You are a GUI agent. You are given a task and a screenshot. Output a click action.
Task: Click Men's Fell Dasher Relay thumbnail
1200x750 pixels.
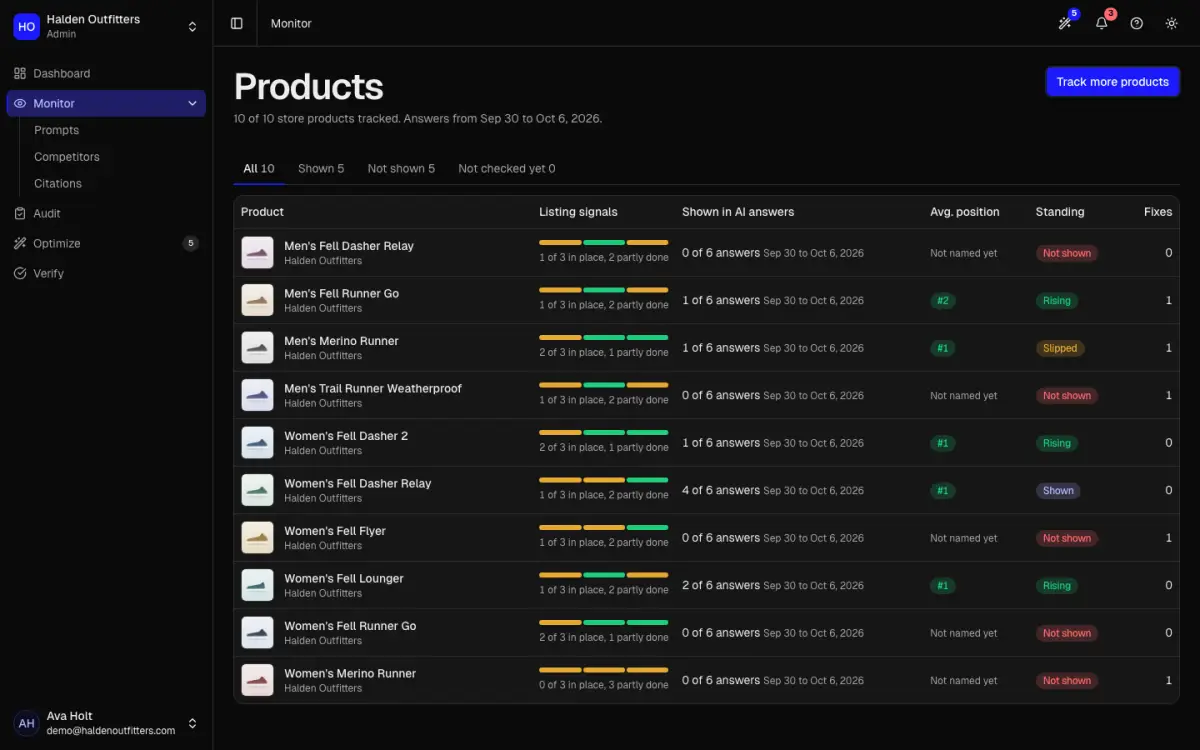(258, 253)
